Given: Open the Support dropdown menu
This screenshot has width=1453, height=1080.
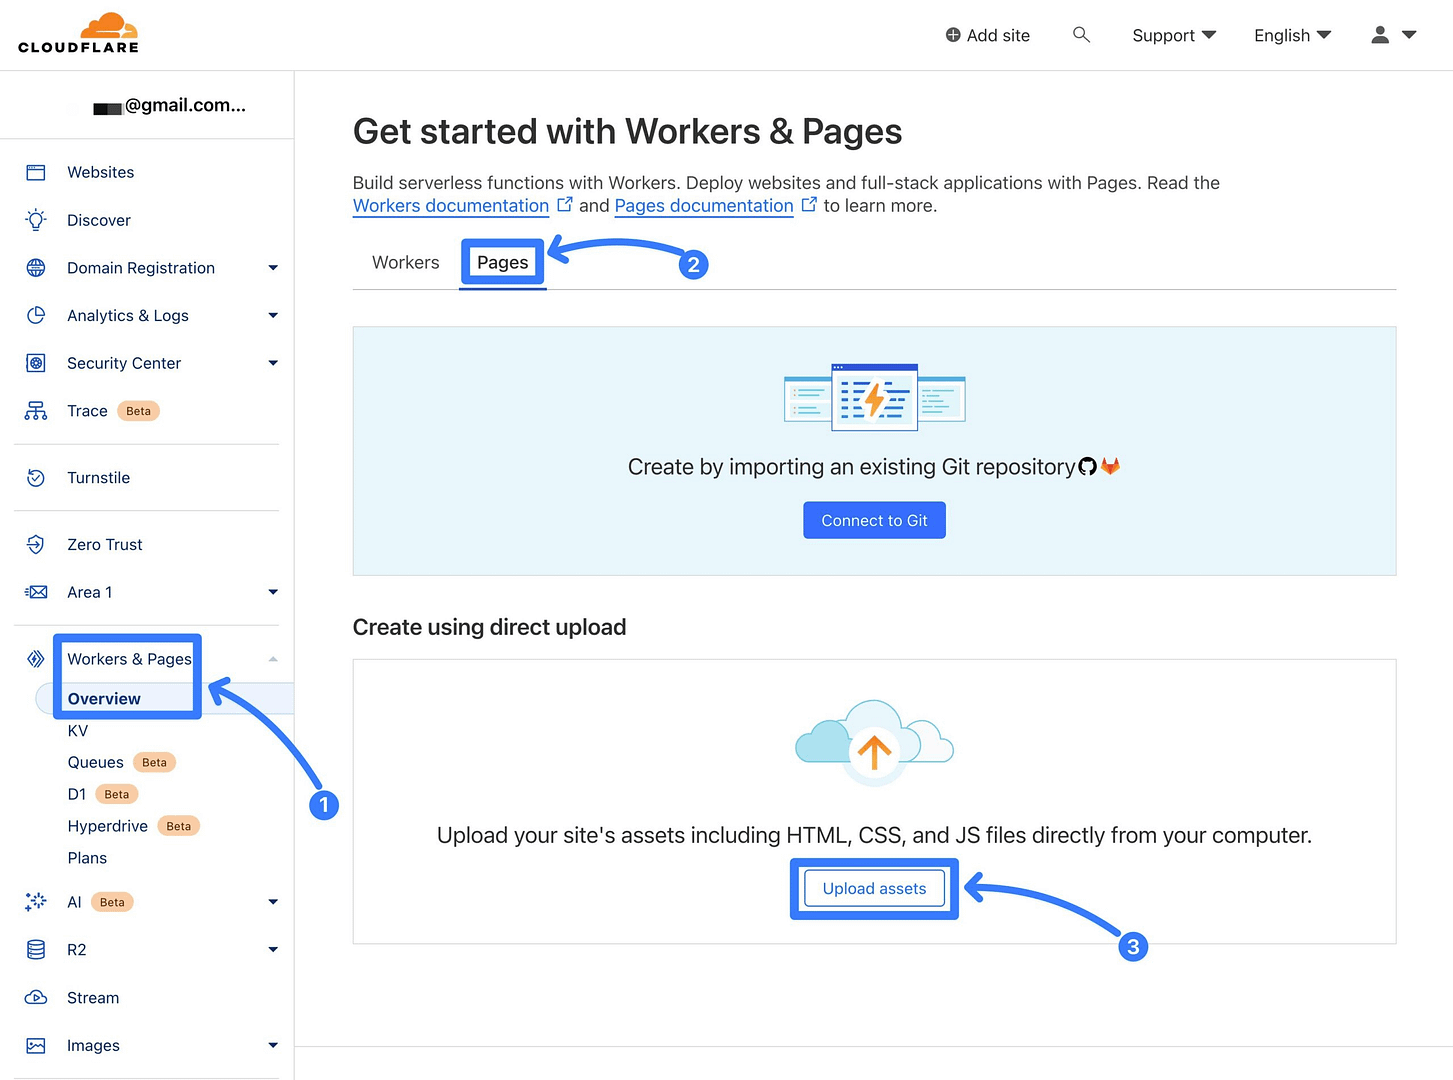Looking at the screenshot, I should pyautogui.click(x=1174, y=35).
